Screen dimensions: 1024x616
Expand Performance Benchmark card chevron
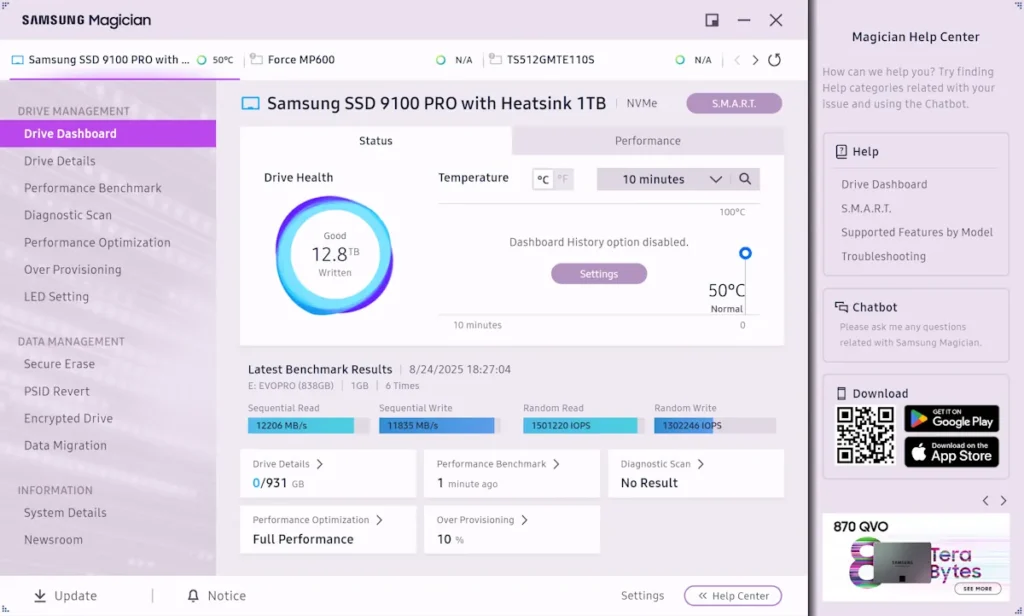pos(556,464)
